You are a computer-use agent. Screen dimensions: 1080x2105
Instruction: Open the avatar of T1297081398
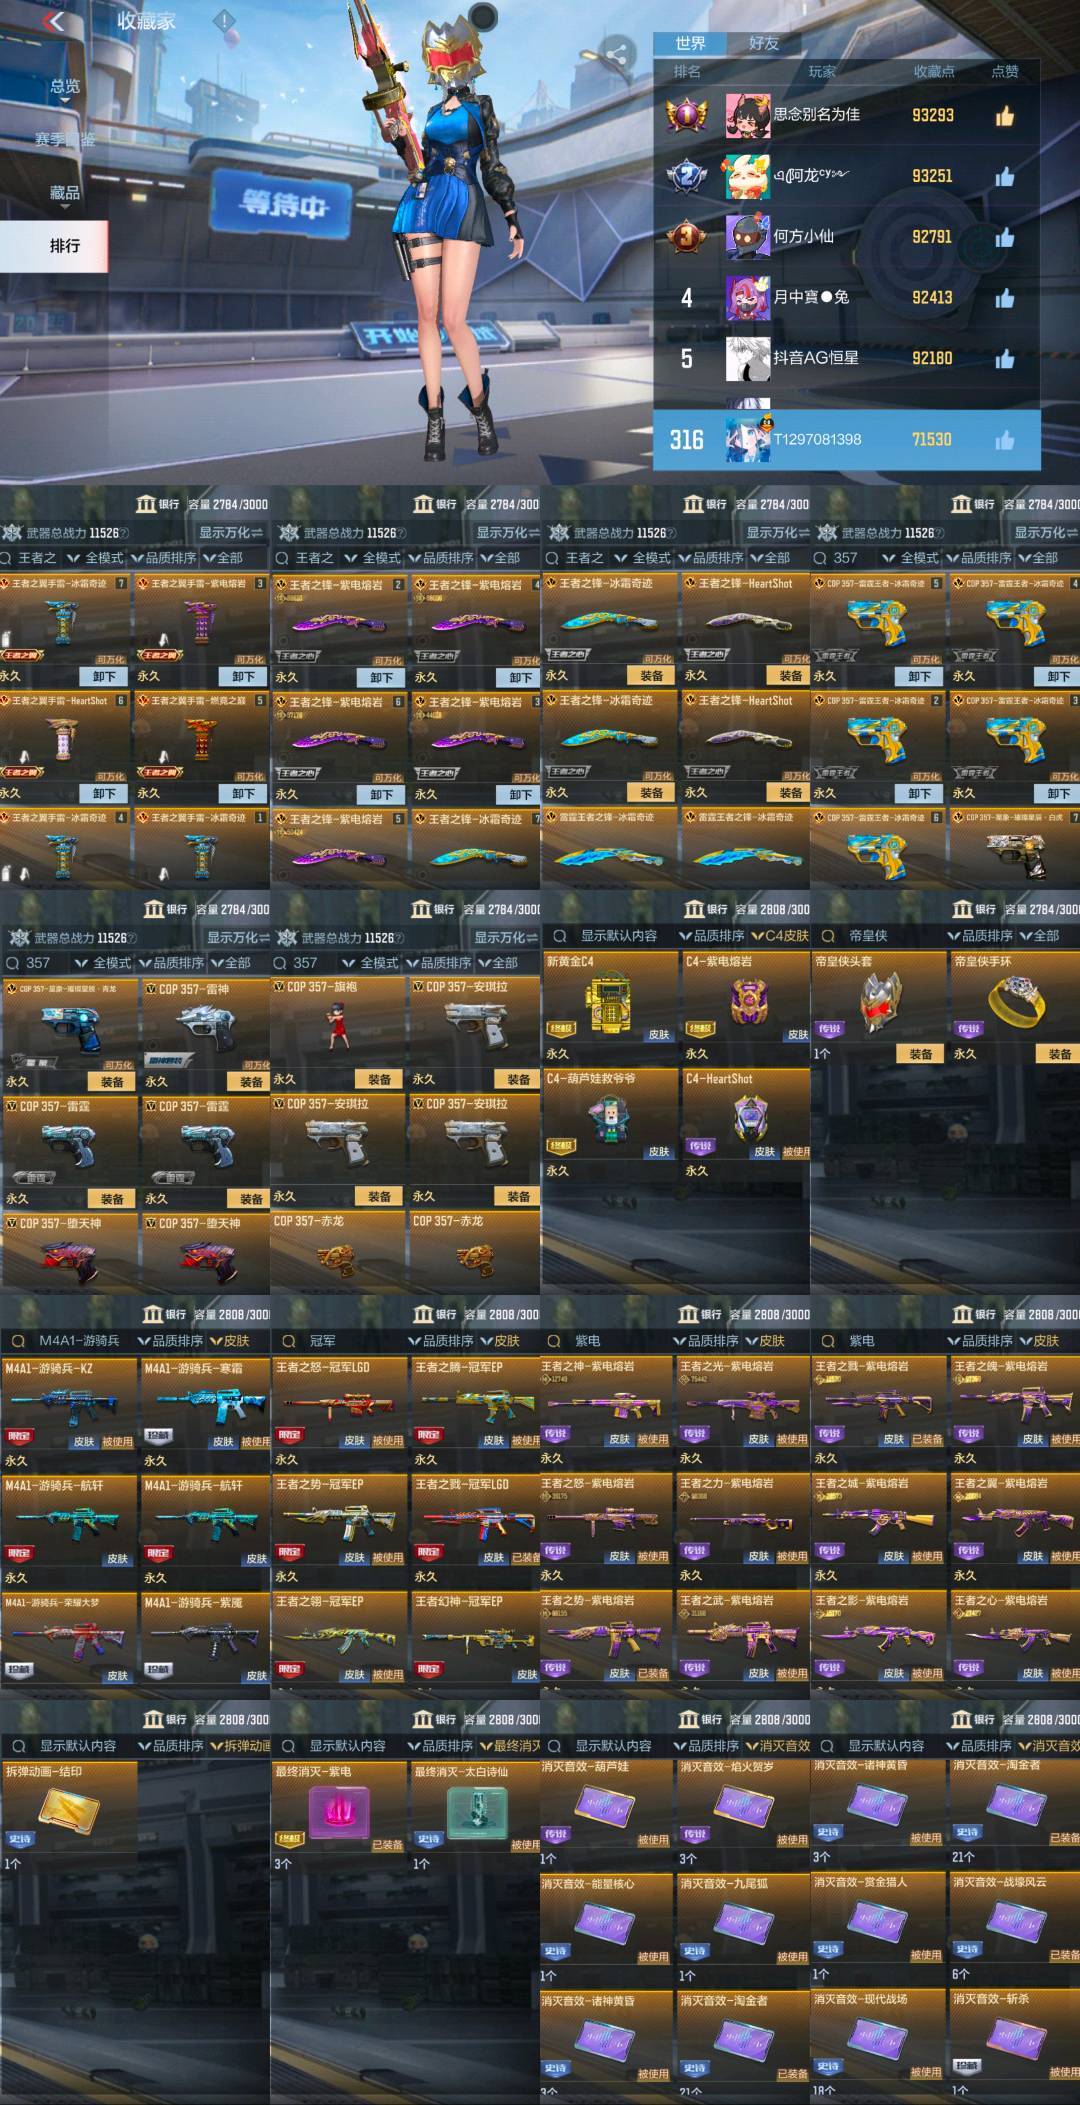(747, 440)
